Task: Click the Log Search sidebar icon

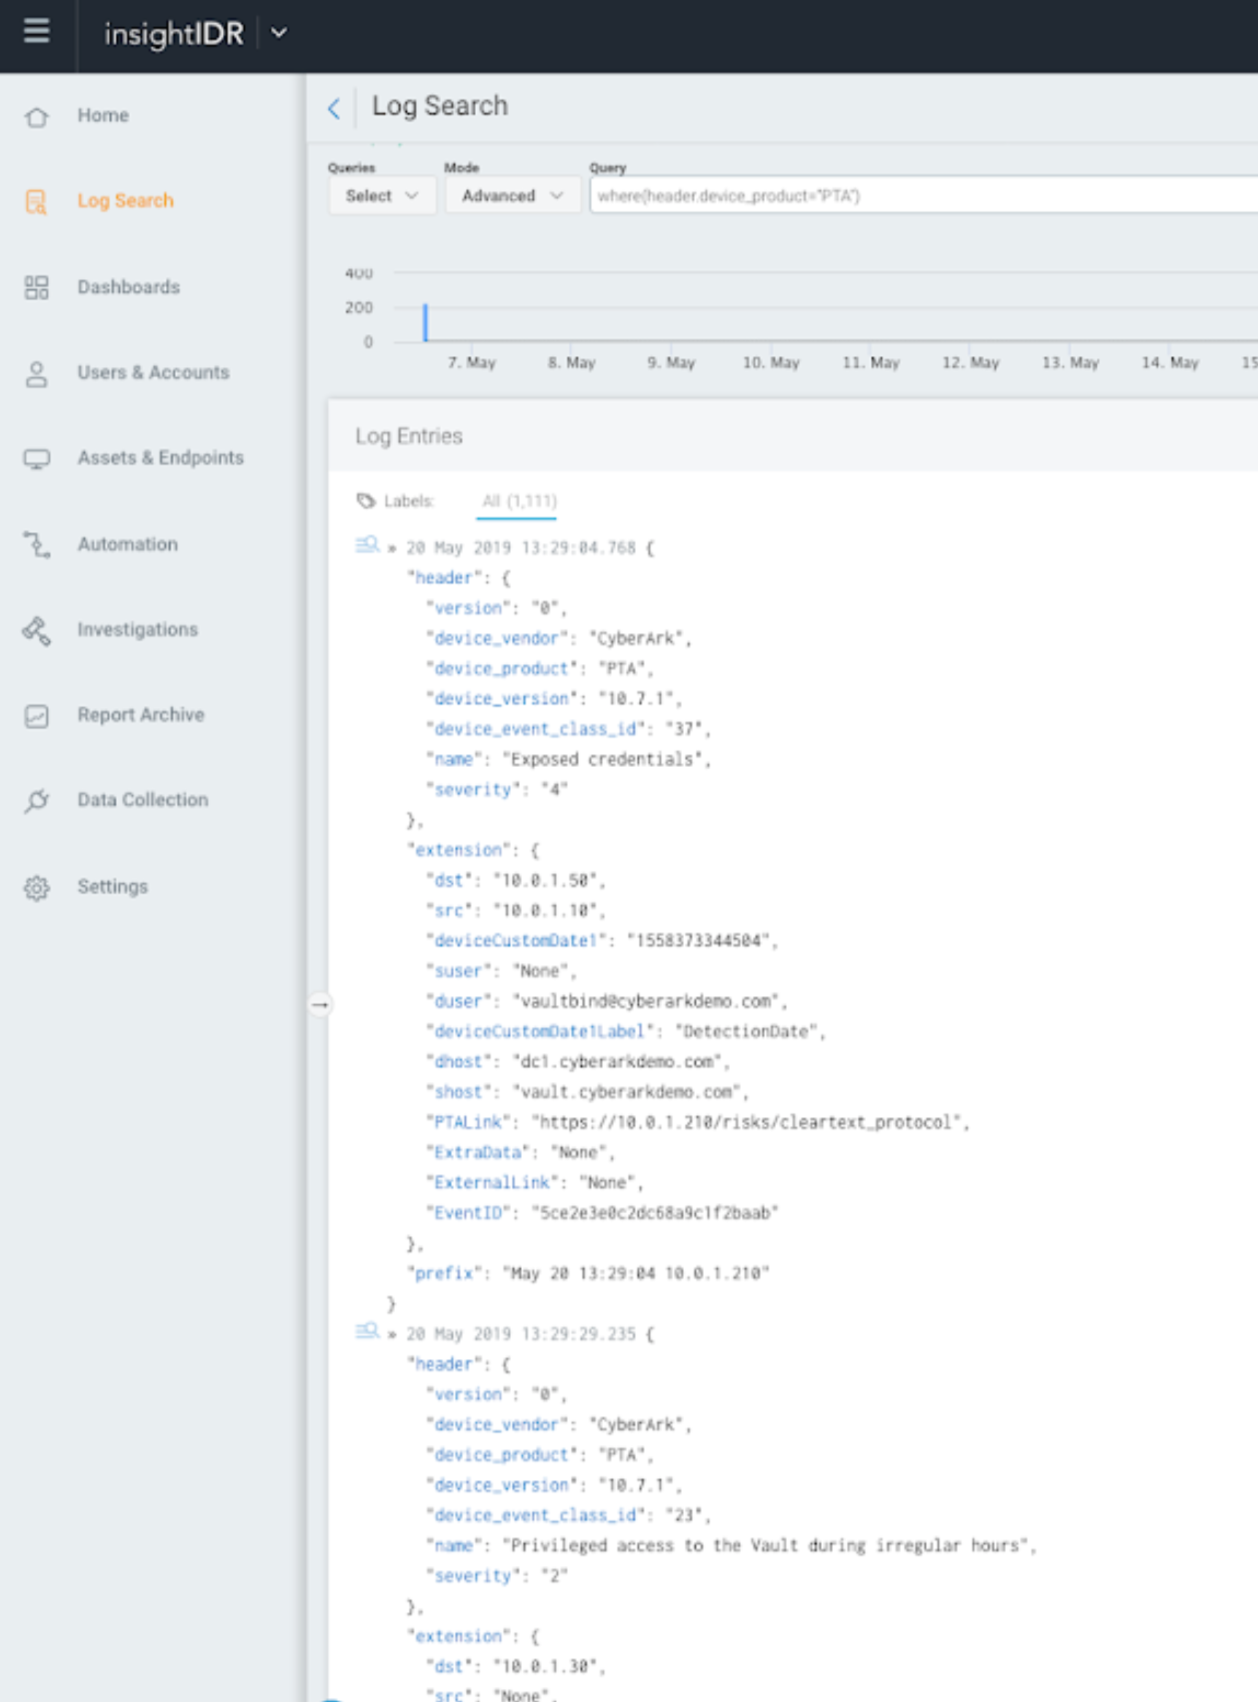Action: pyautogui.click(x=37, y=201)
